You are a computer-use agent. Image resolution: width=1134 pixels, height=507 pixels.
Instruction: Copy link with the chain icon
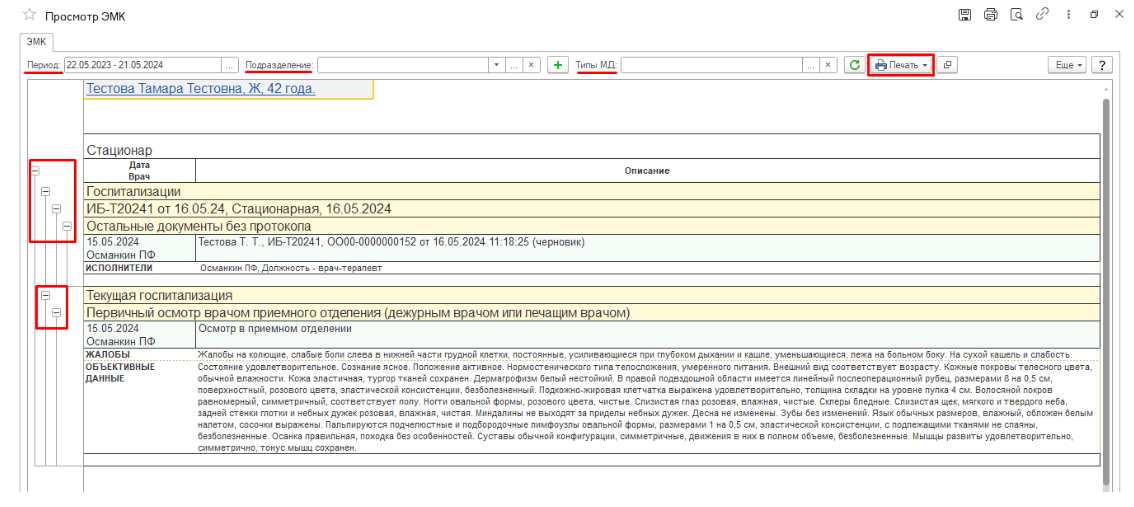click(x=1043, y=15)
